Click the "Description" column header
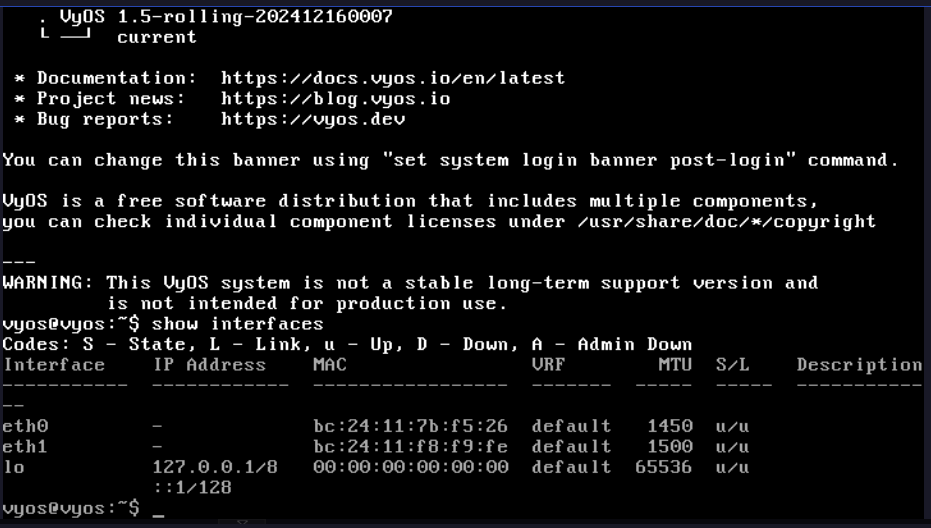This screenshot has height=528, width=931. click(x=859, y=365)
